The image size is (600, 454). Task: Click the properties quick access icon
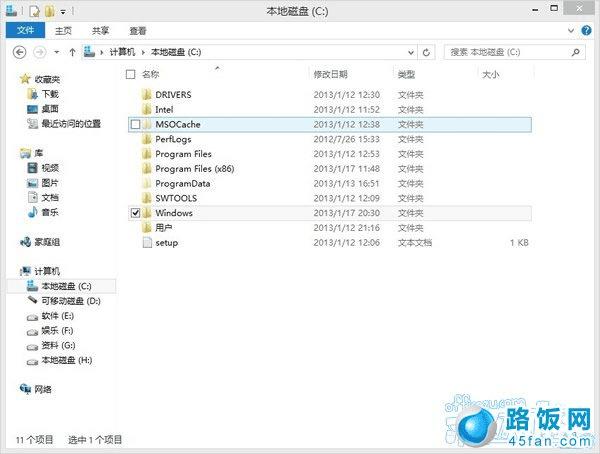pos(35,11)
